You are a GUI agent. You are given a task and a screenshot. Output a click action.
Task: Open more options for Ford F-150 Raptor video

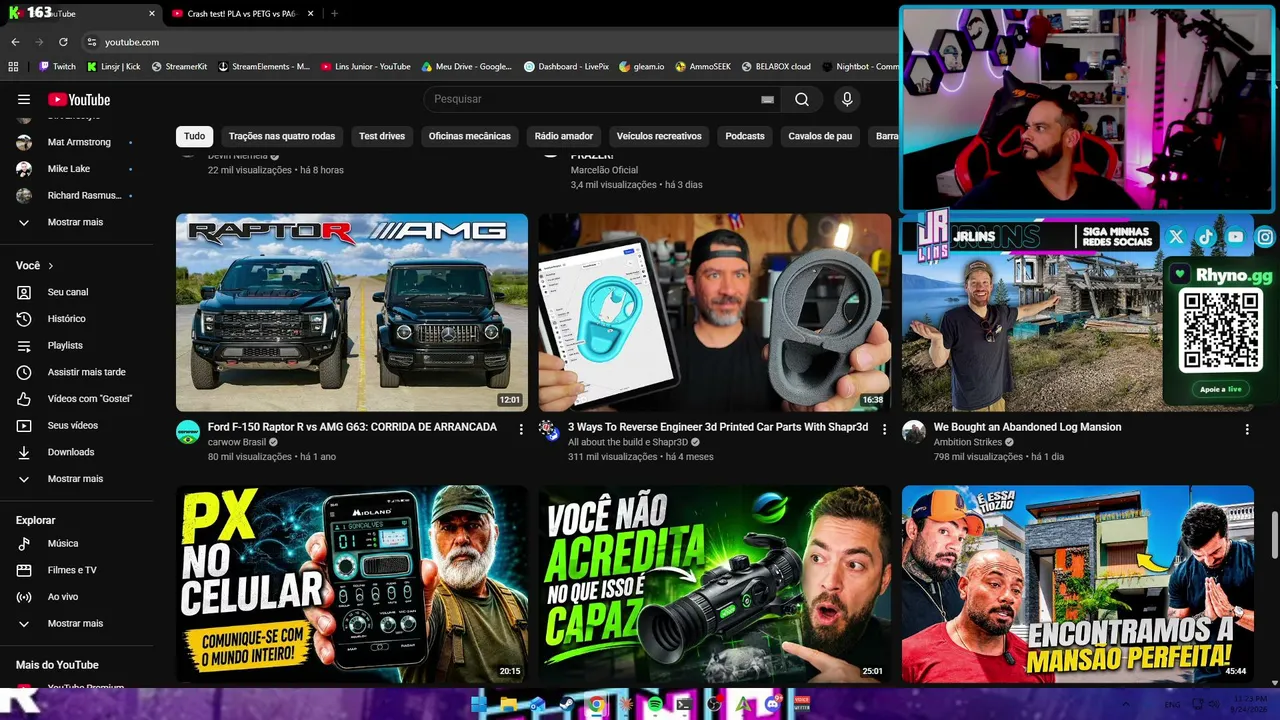[x=521, y=429]
